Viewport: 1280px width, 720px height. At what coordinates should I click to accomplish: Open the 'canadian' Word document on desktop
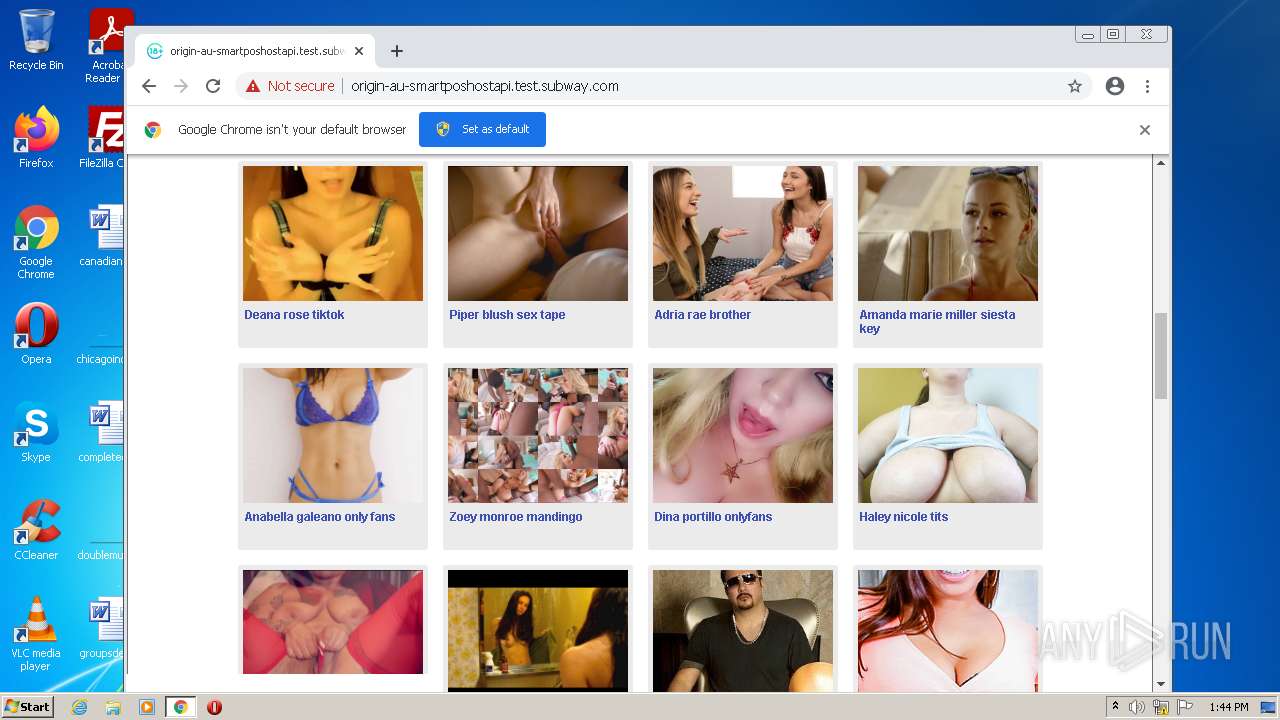point(104,236)
